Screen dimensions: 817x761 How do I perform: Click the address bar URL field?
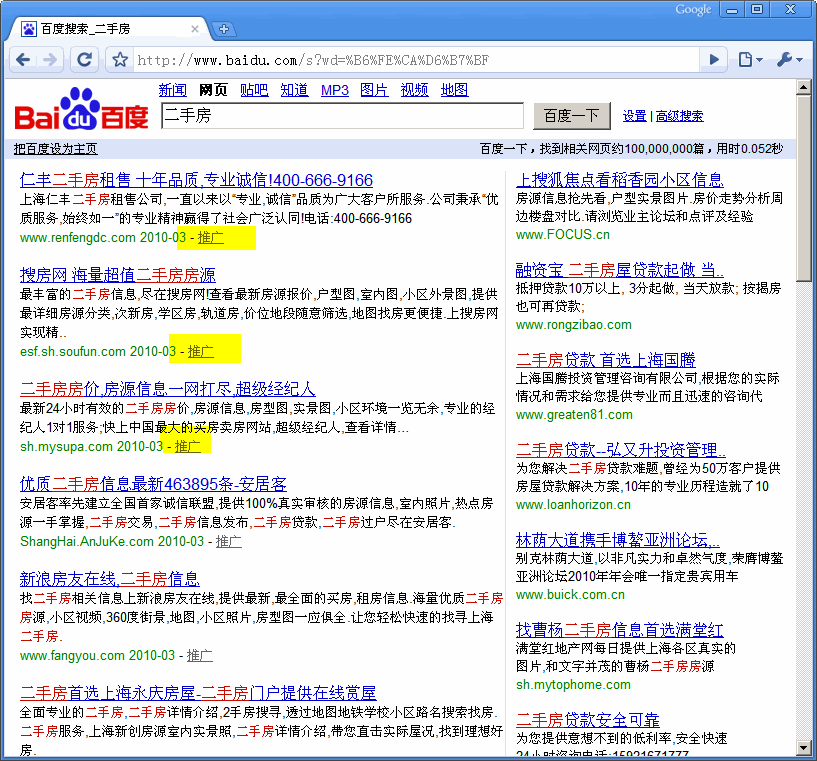tap(416, 60)
